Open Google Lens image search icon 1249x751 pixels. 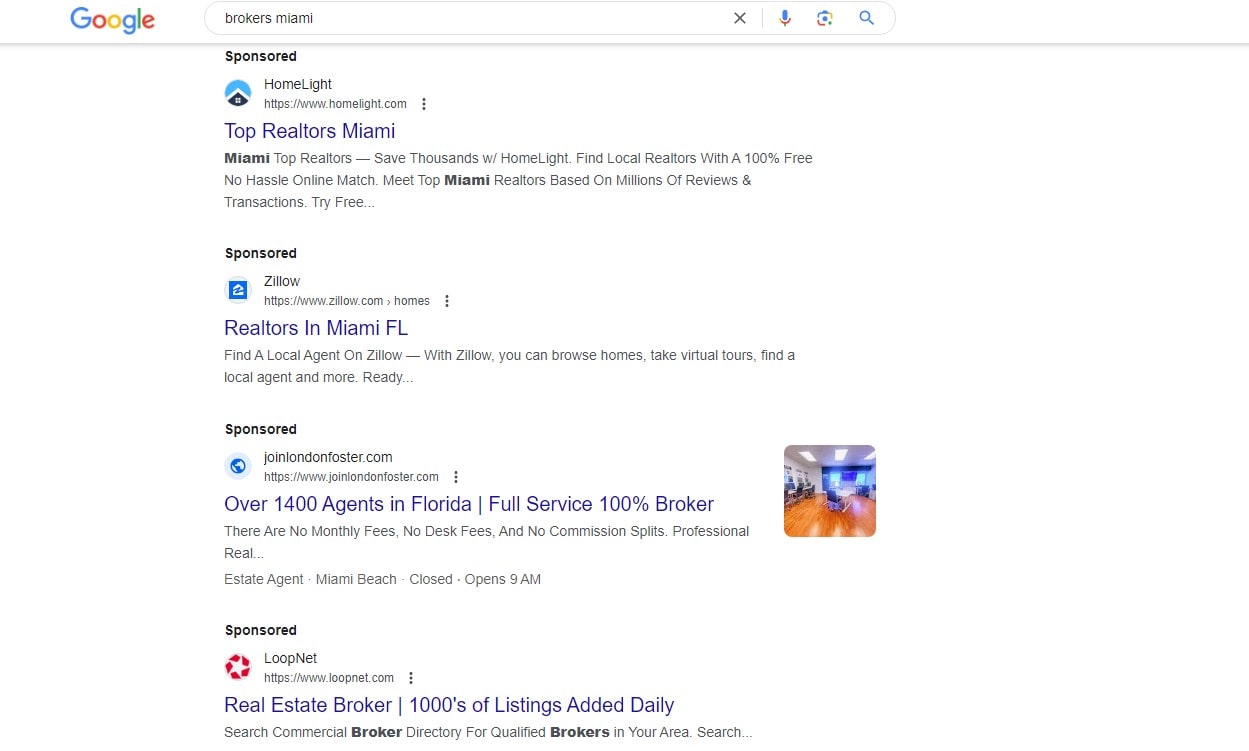825,18
